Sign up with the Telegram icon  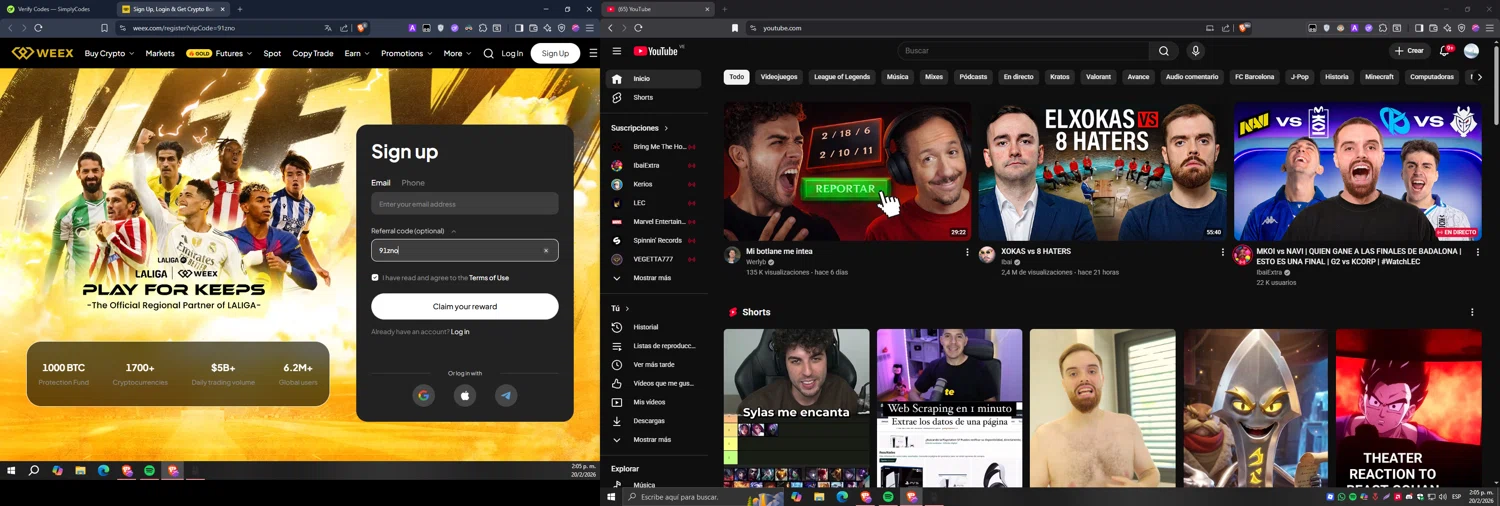(x=506, y=395)
